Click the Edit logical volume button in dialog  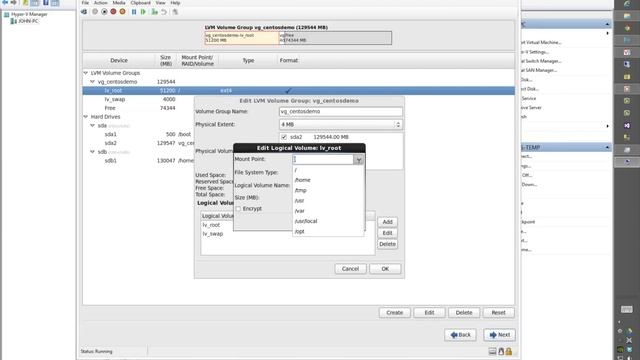coord(387,233)
